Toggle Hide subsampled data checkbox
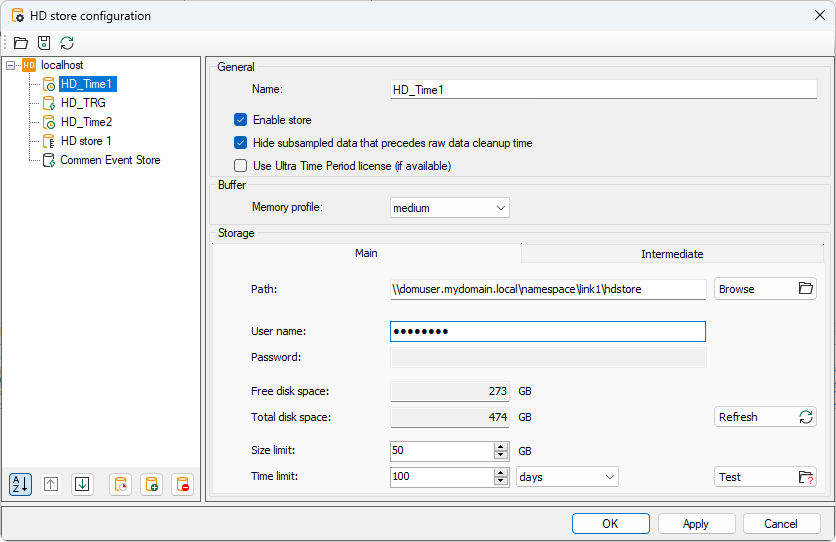 click(240, 143)
